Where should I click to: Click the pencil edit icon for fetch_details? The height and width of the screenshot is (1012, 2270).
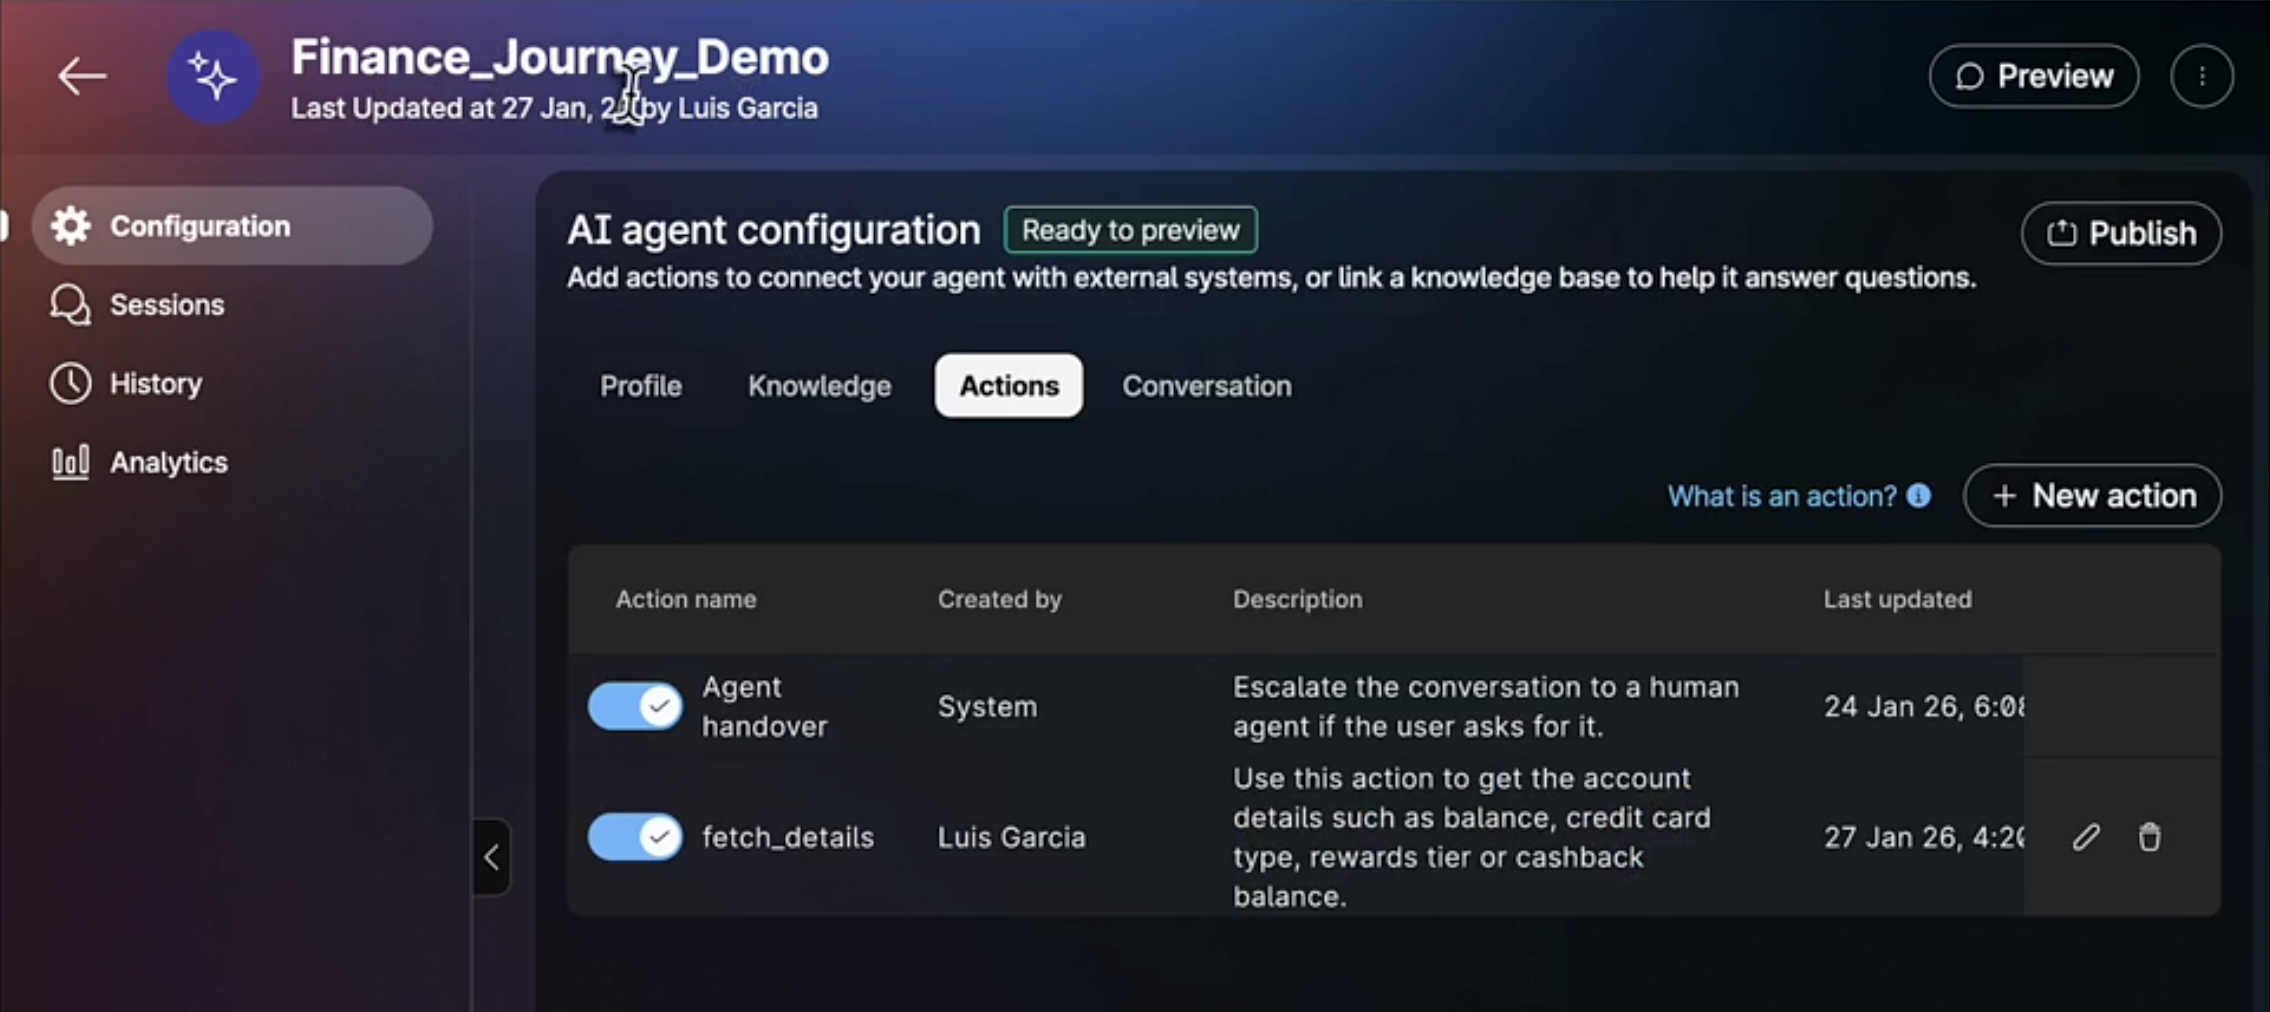[x=2086, y=837]
